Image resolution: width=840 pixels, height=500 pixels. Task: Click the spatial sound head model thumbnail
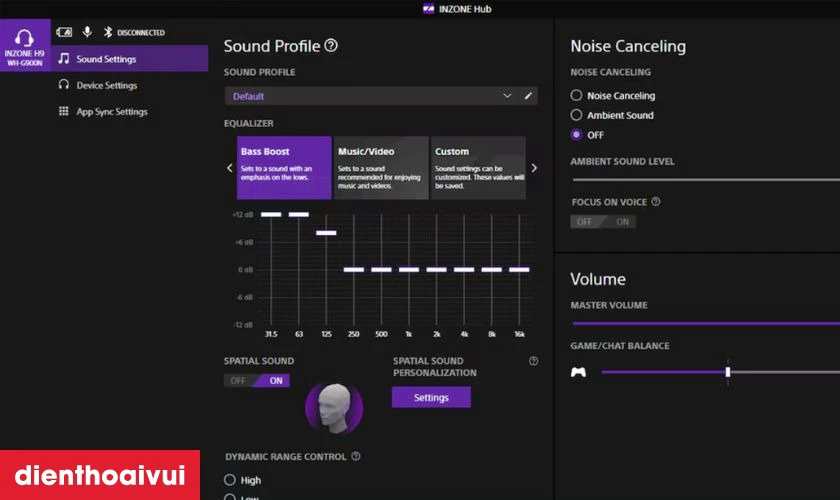[334, 408]
